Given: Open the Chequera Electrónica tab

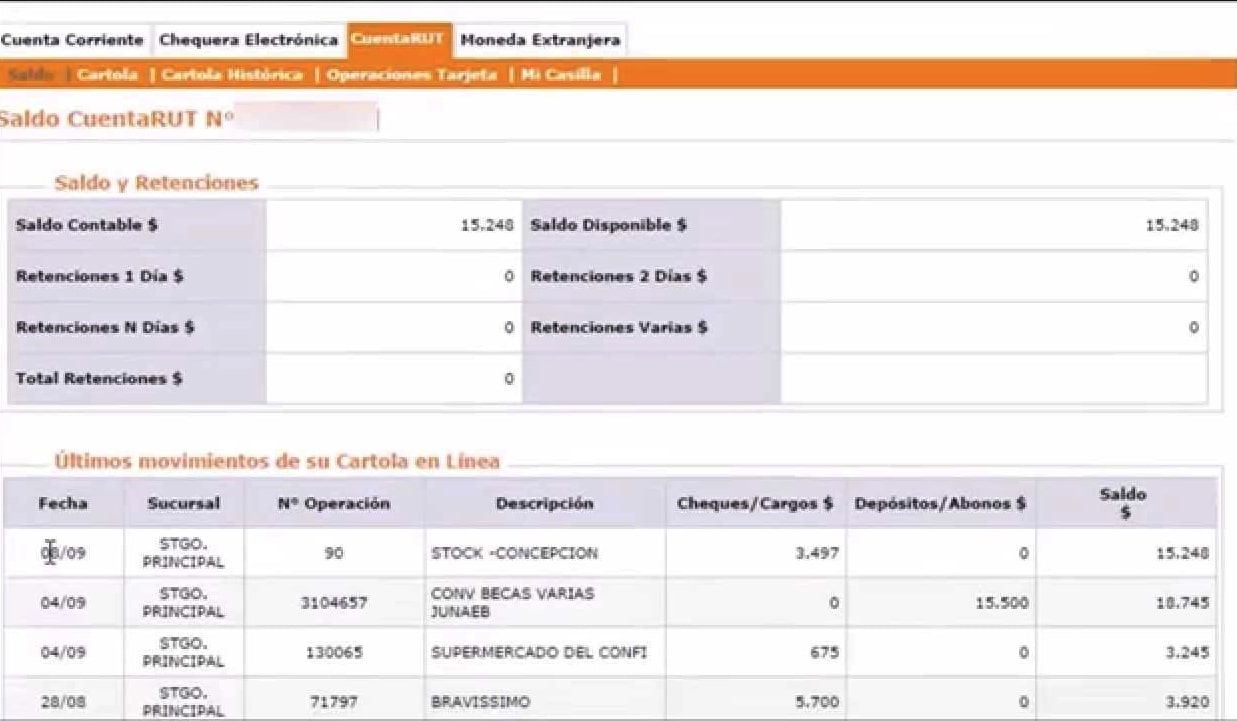Looking at the screenshot, I should (247, 39).
